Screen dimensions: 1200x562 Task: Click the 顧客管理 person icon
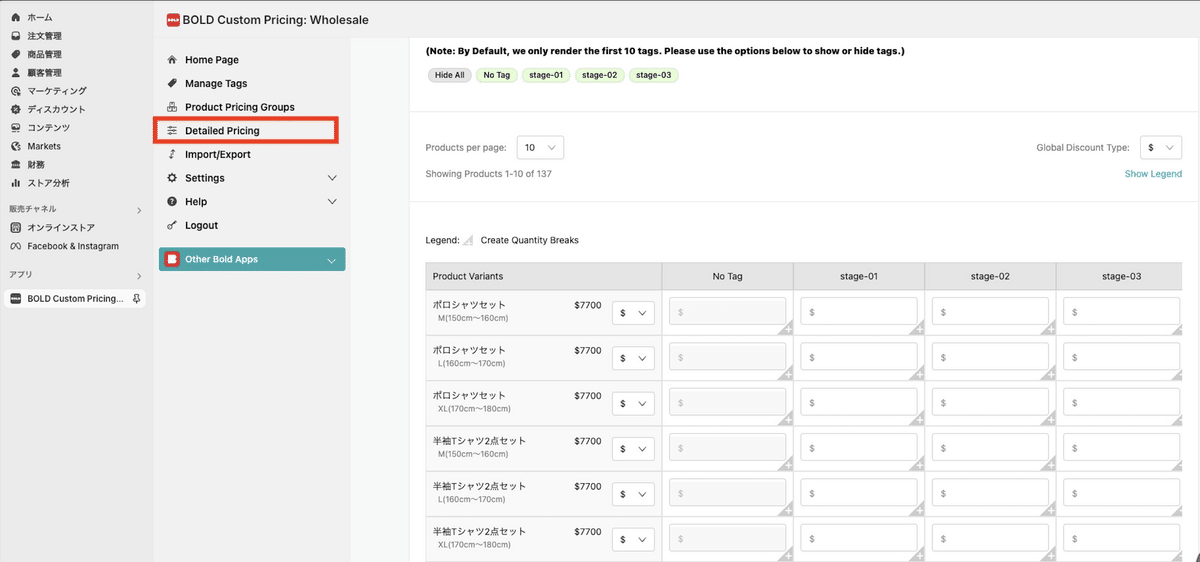click(16, 73)
